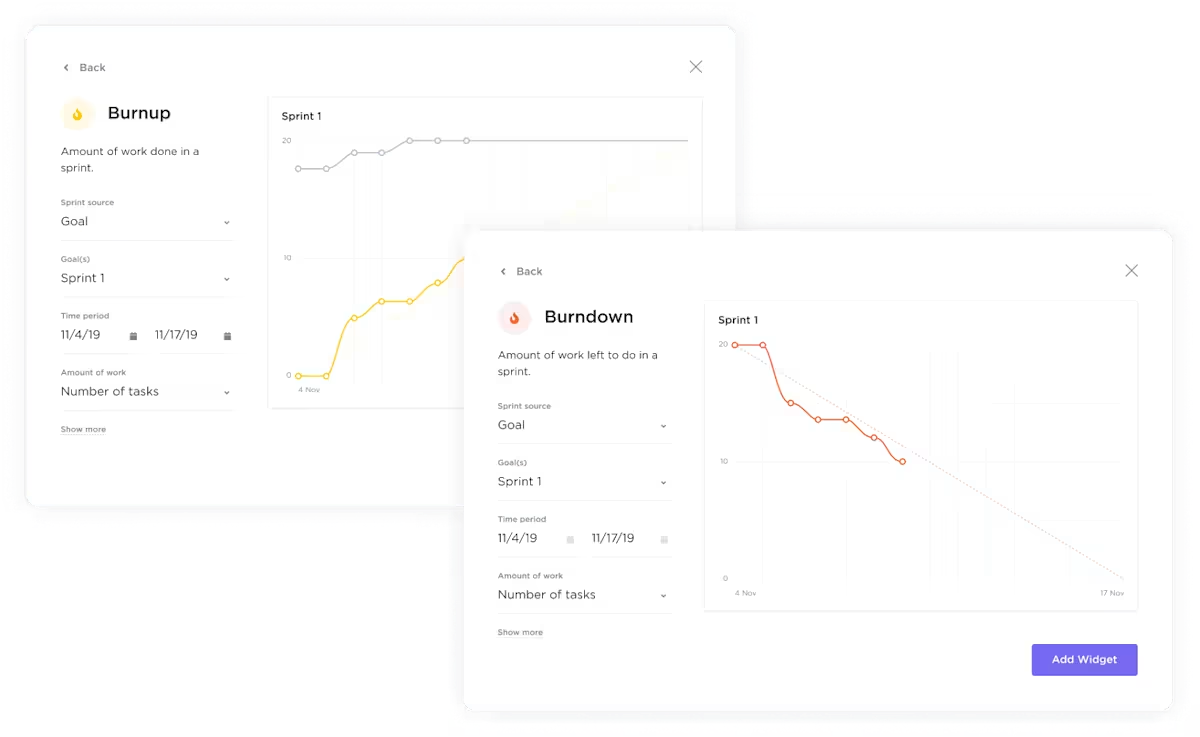
Task: Click 11/17/19 end date in Burndown window
Action: [x=613, y=538]
